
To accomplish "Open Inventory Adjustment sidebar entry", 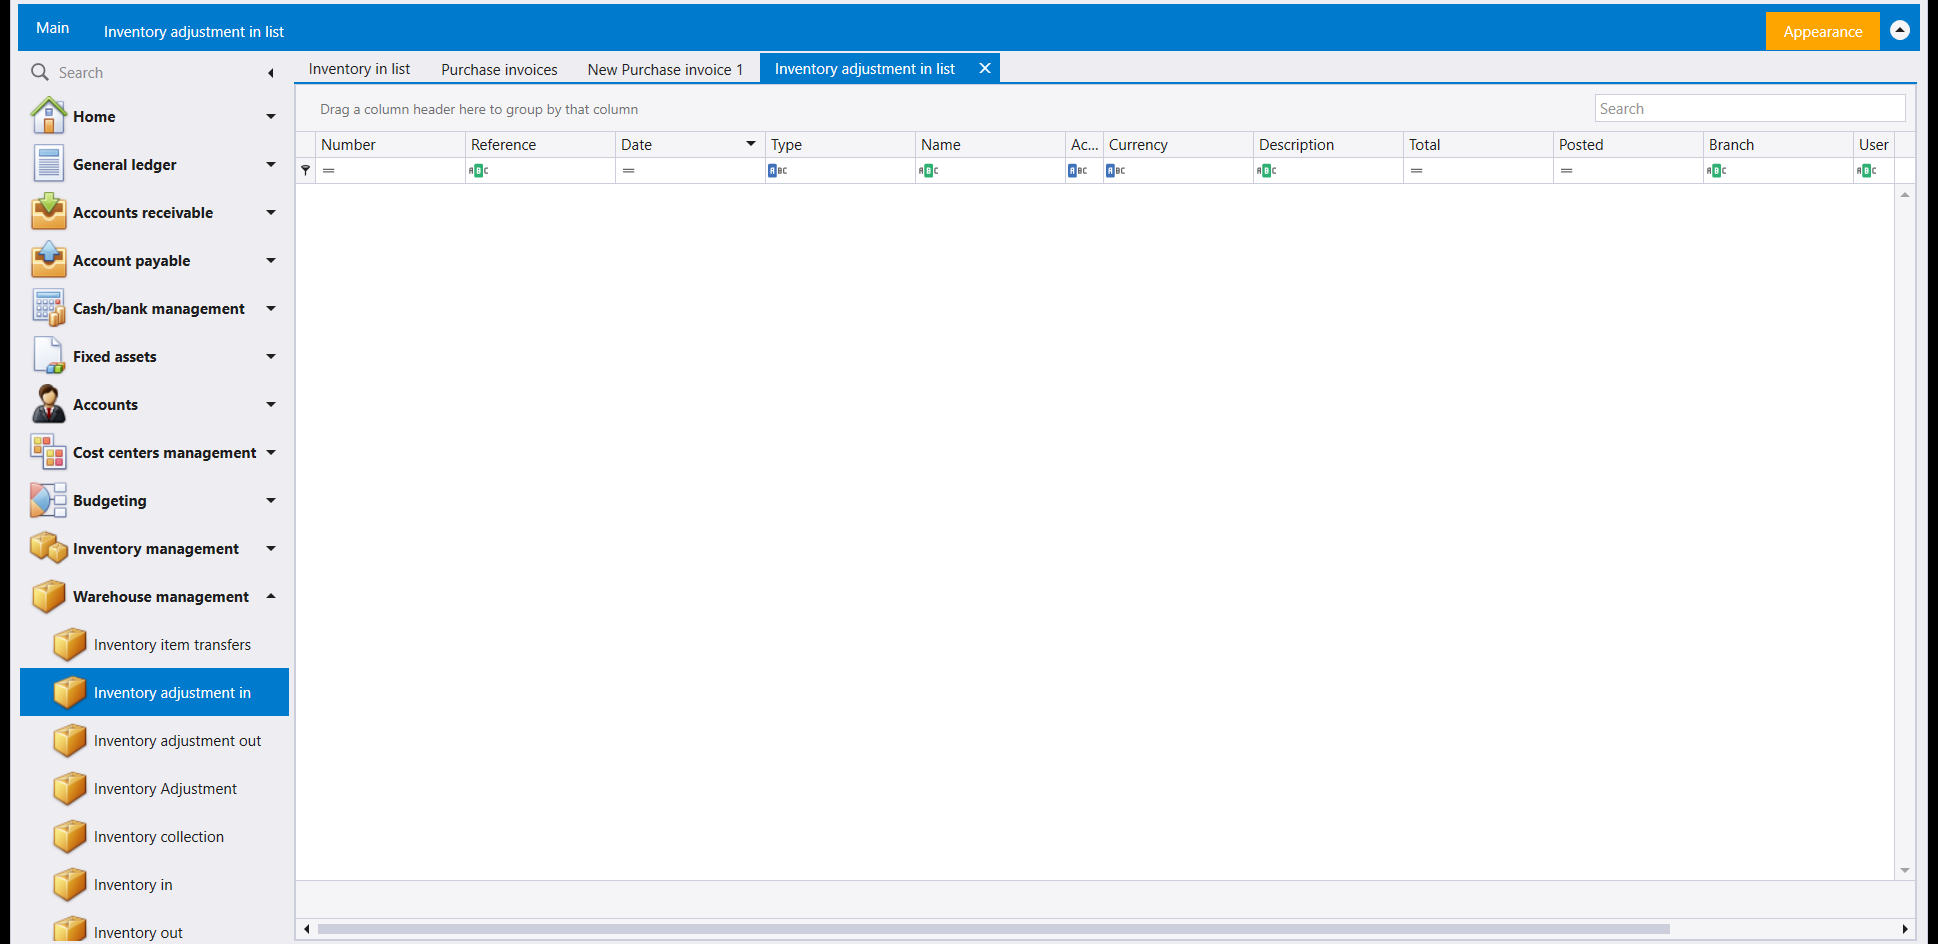I will click(x=155, y=788).
